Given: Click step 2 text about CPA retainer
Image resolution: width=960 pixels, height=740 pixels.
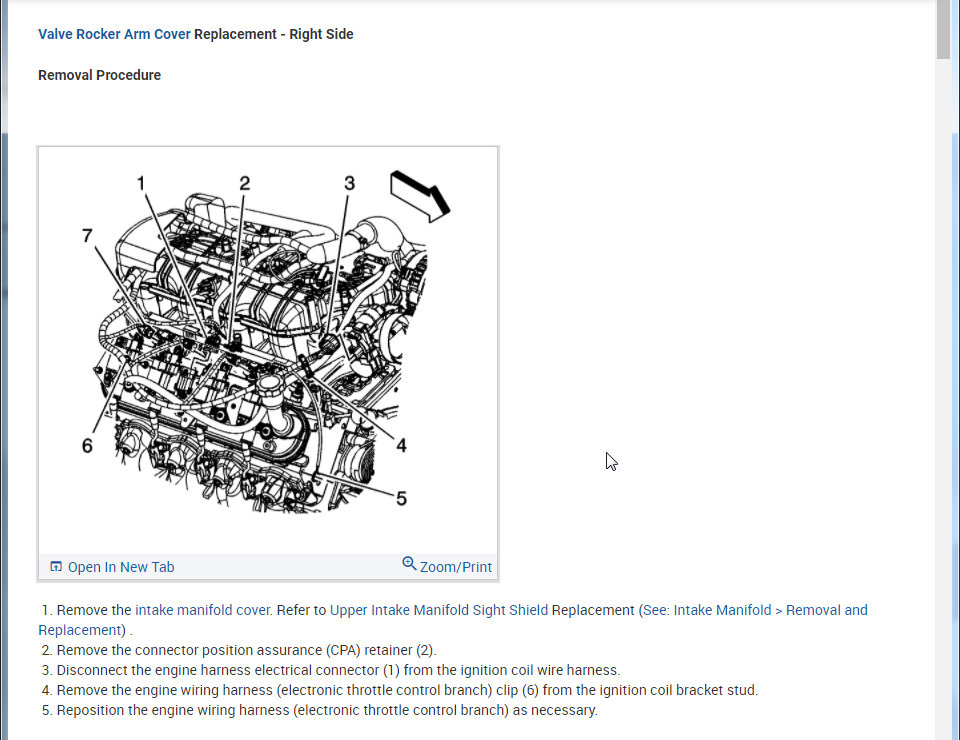Looking at the screenshot, I should coord(239,650).
